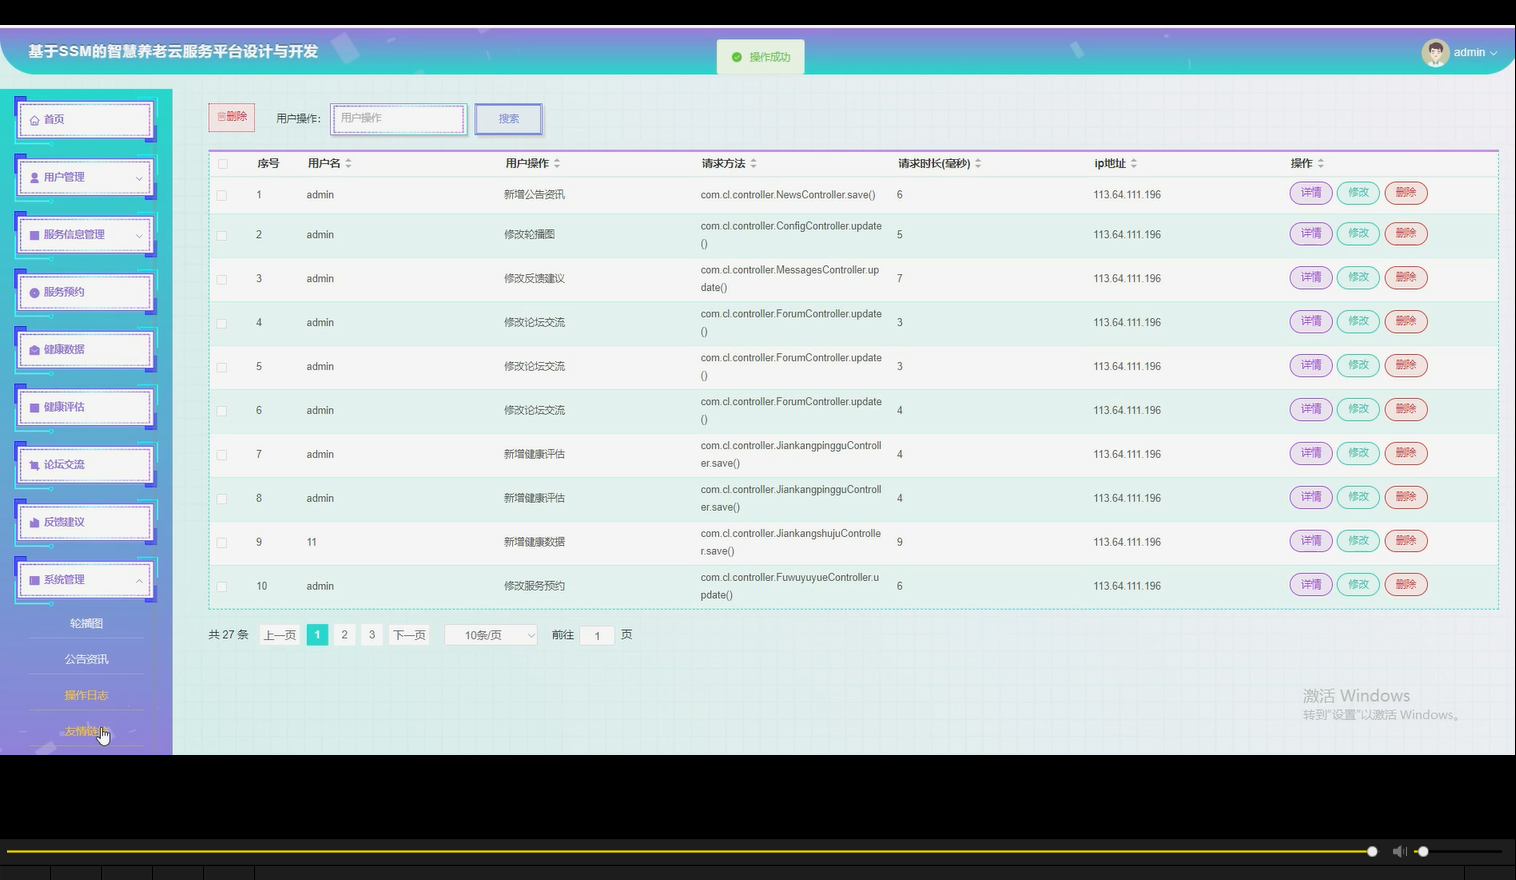Select the 公告资讯 submenu entry

pyautogui.click(x=86, y=659)
